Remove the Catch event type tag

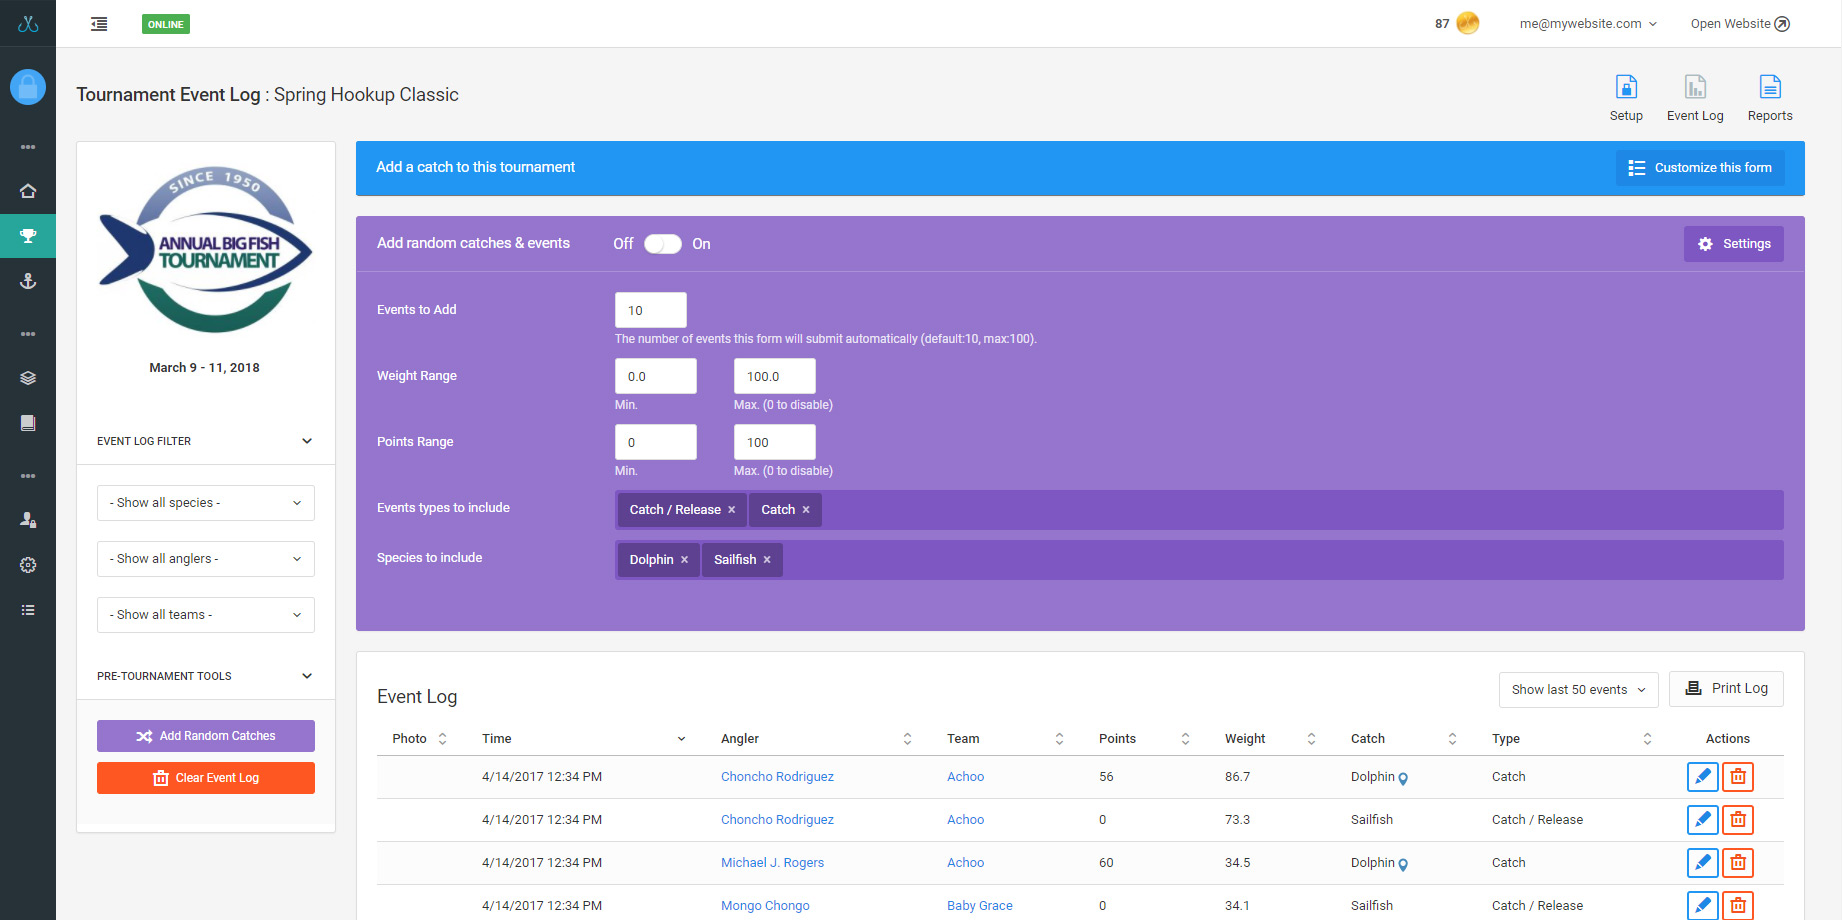(806, 510)
